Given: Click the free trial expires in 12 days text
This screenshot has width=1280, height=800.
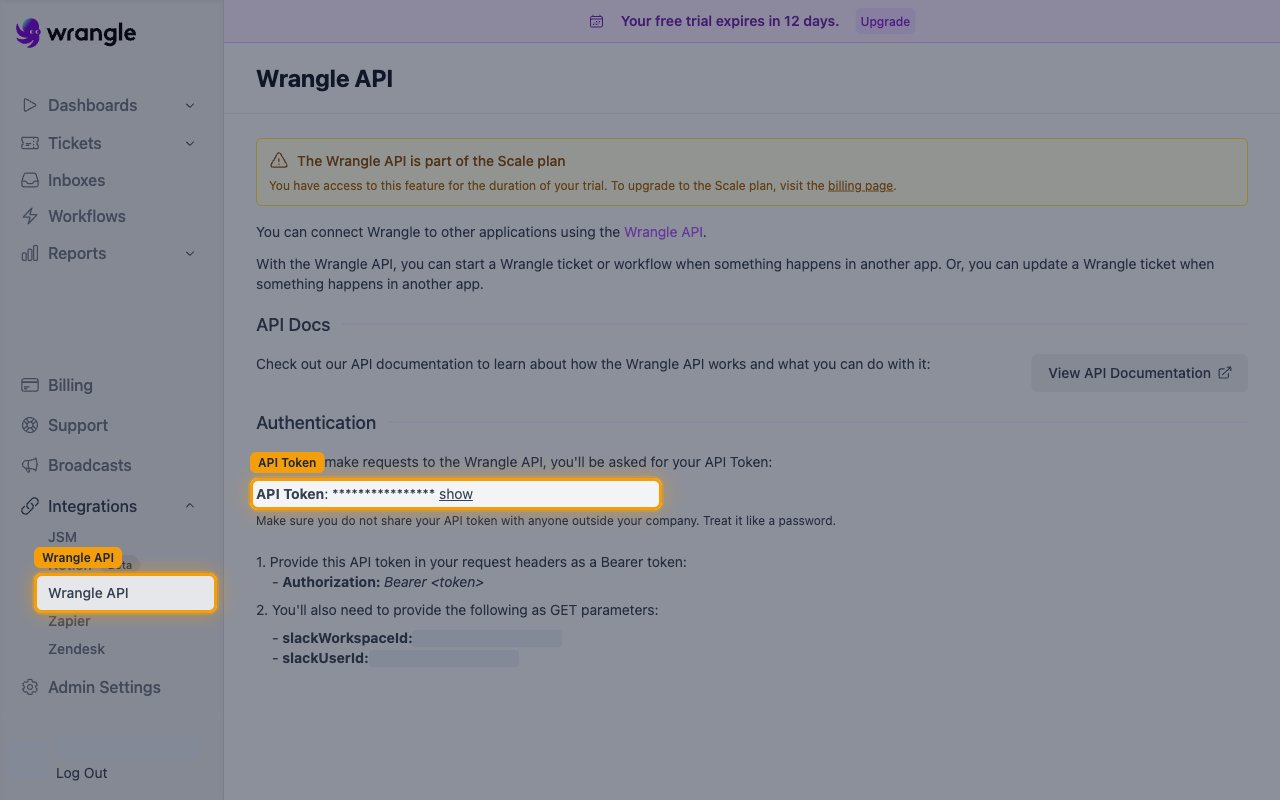Looking at the screenshot, I should (730, 21).
